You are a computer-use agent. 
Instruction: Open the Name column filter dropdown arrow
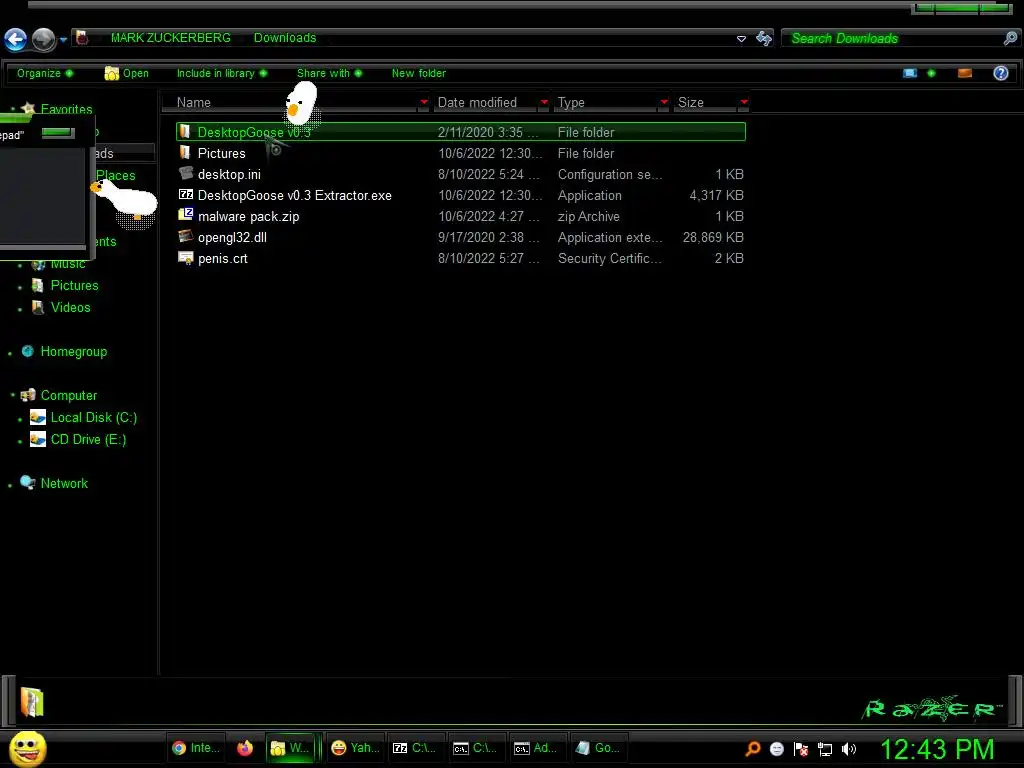[424, 102]
